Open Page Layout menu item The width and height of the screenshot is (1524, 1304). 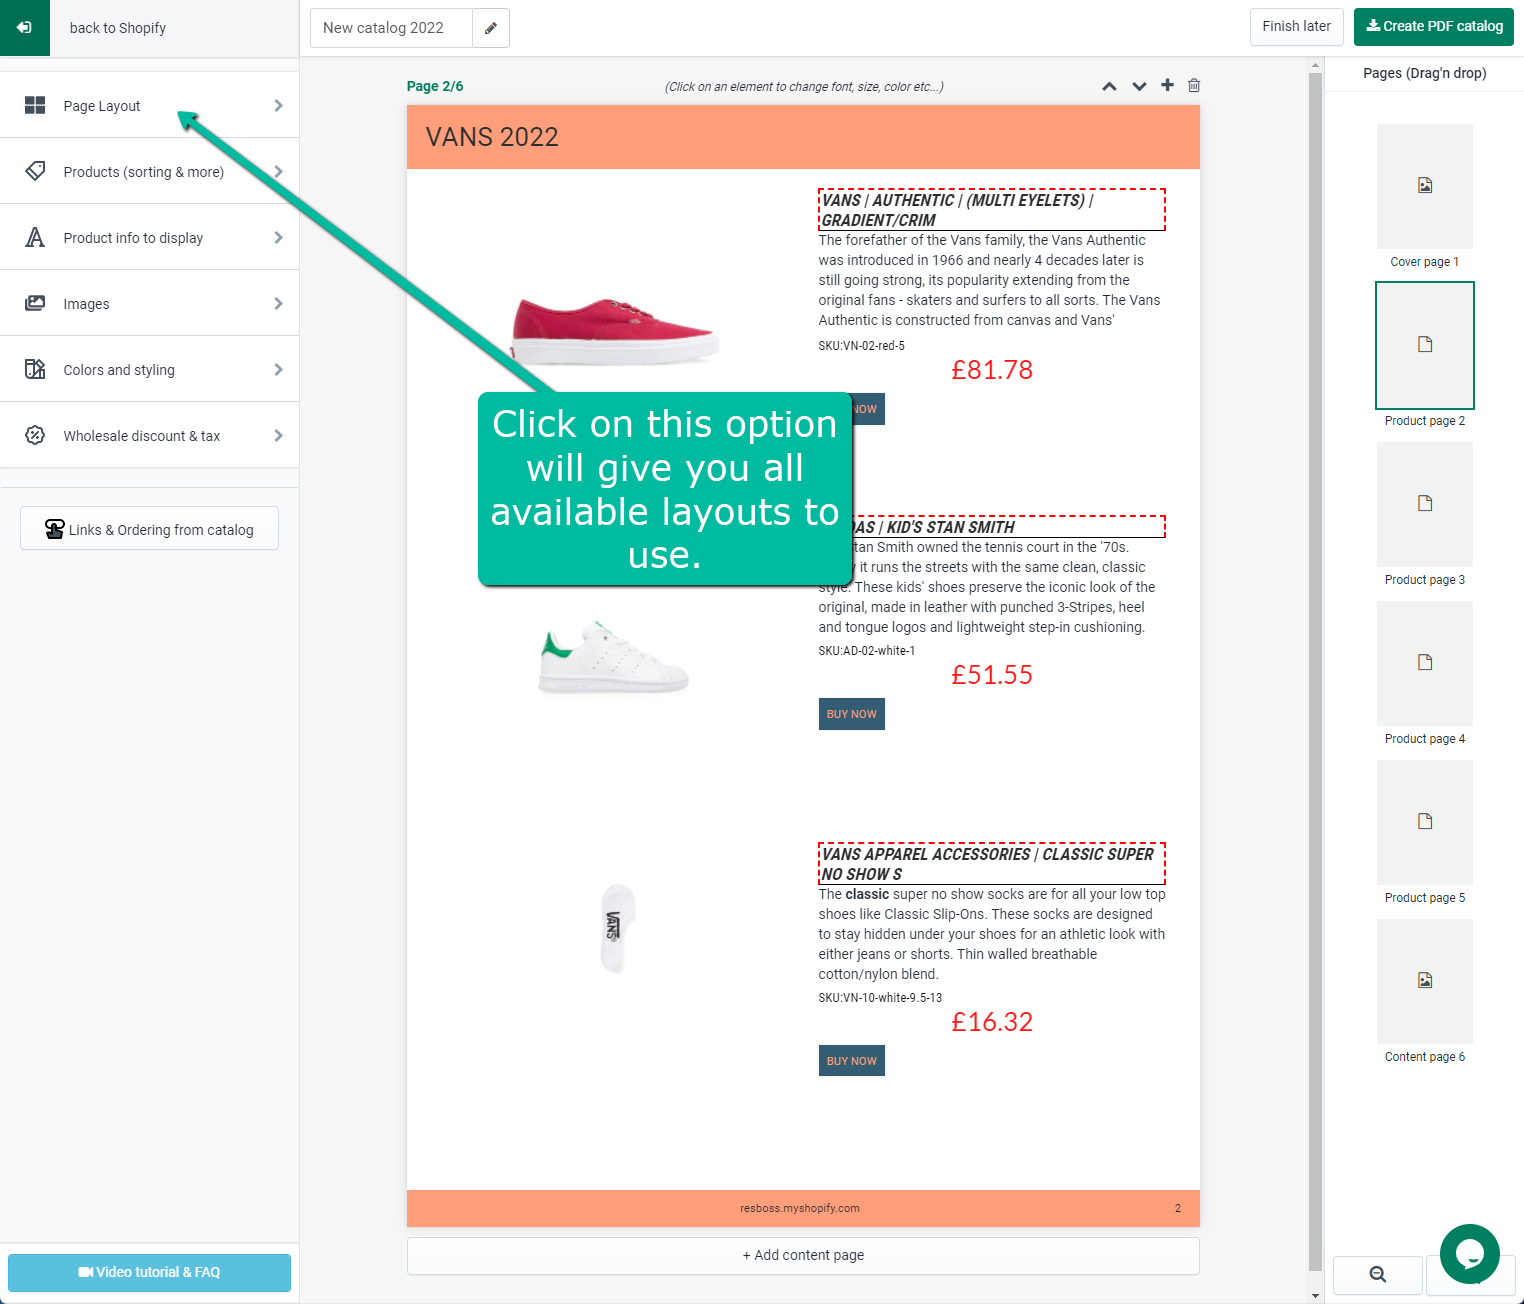tap(149, 105)
